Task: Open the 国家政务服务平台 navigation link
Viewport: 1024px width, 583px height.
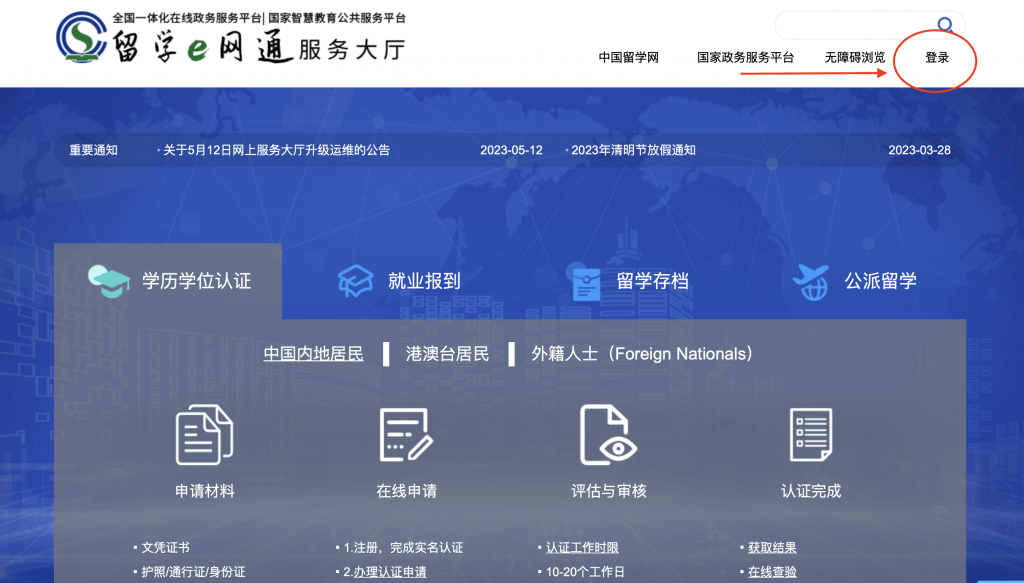Action: coord(745,58)
